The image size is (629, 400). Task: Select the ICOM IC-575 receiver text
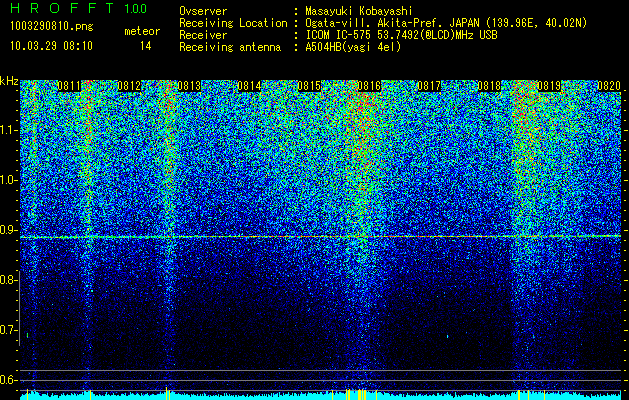pyautogui.click(x=401, y=35)
